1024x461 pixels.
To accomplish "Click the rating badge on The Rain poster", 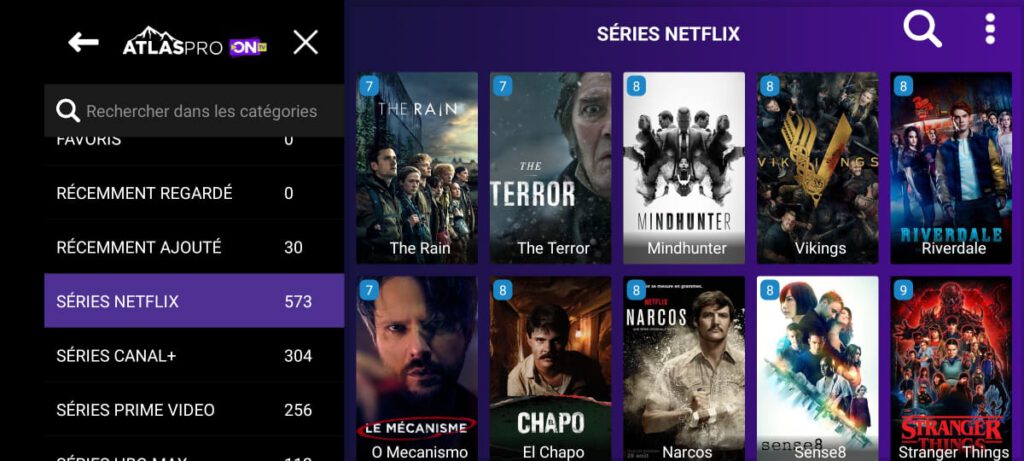I will tap(369, 86).
